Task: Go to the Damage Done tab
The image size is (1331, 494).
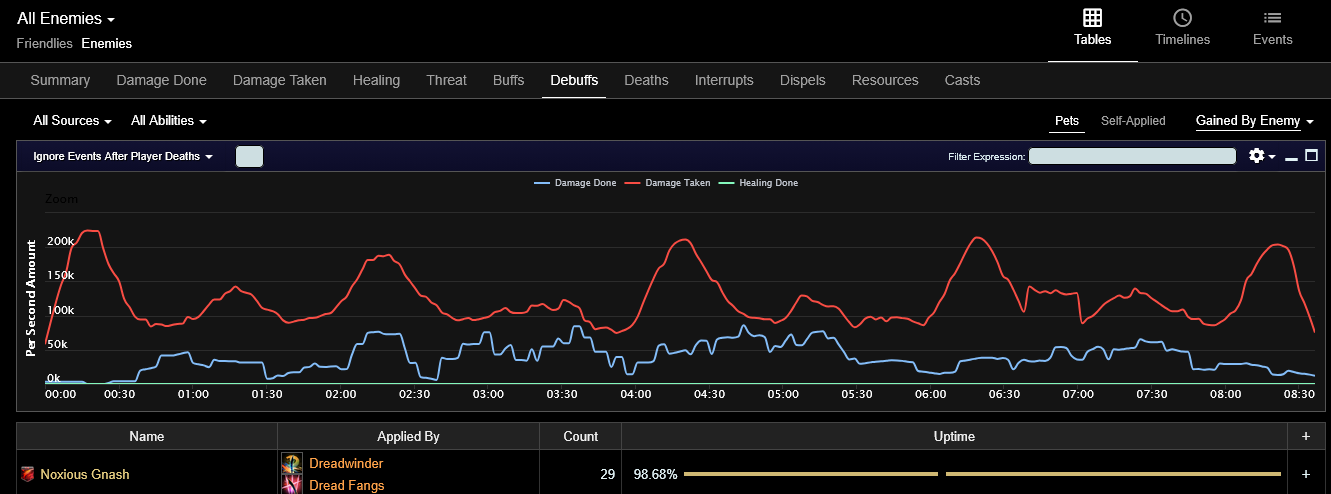Action: tap(161, 80)
